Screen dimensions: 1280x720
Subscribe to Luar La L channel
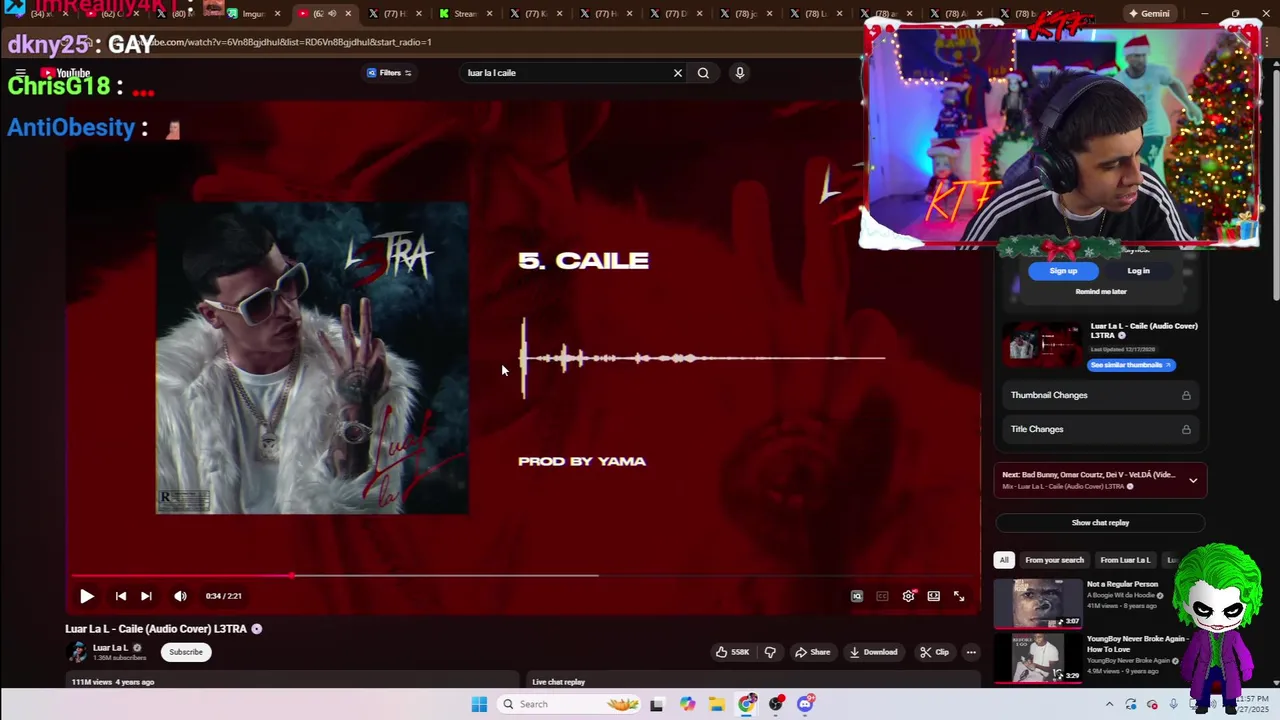pos(186,652)
